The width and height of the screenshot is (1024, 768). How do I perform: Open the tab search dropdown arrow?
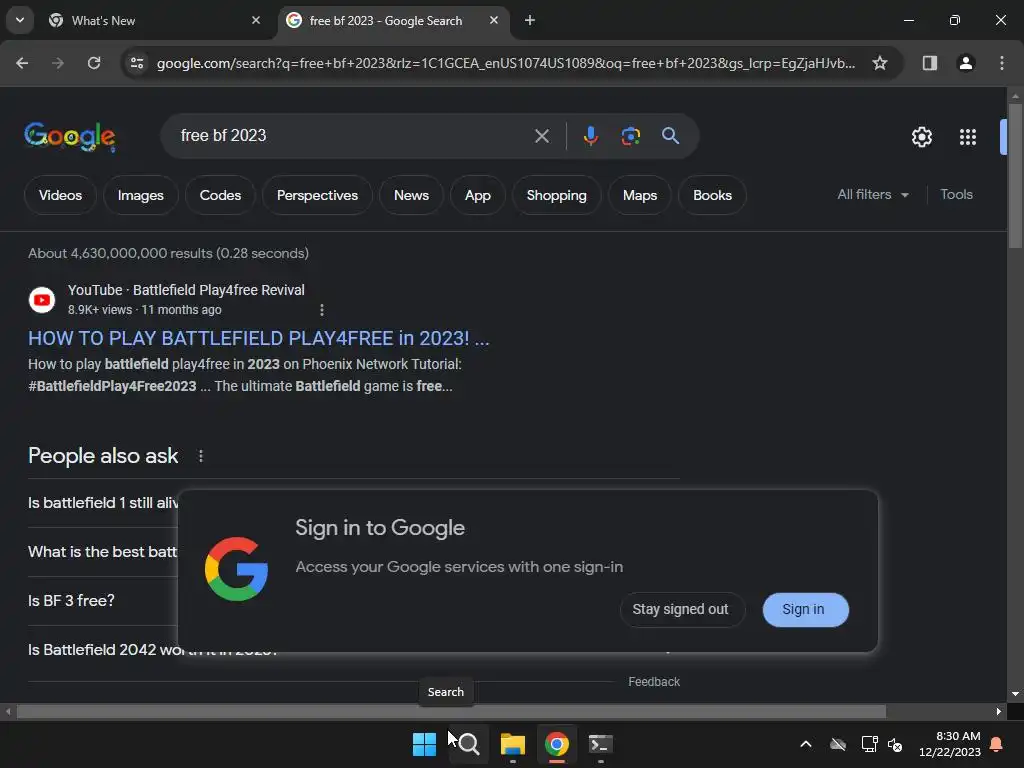coord(20,20)
